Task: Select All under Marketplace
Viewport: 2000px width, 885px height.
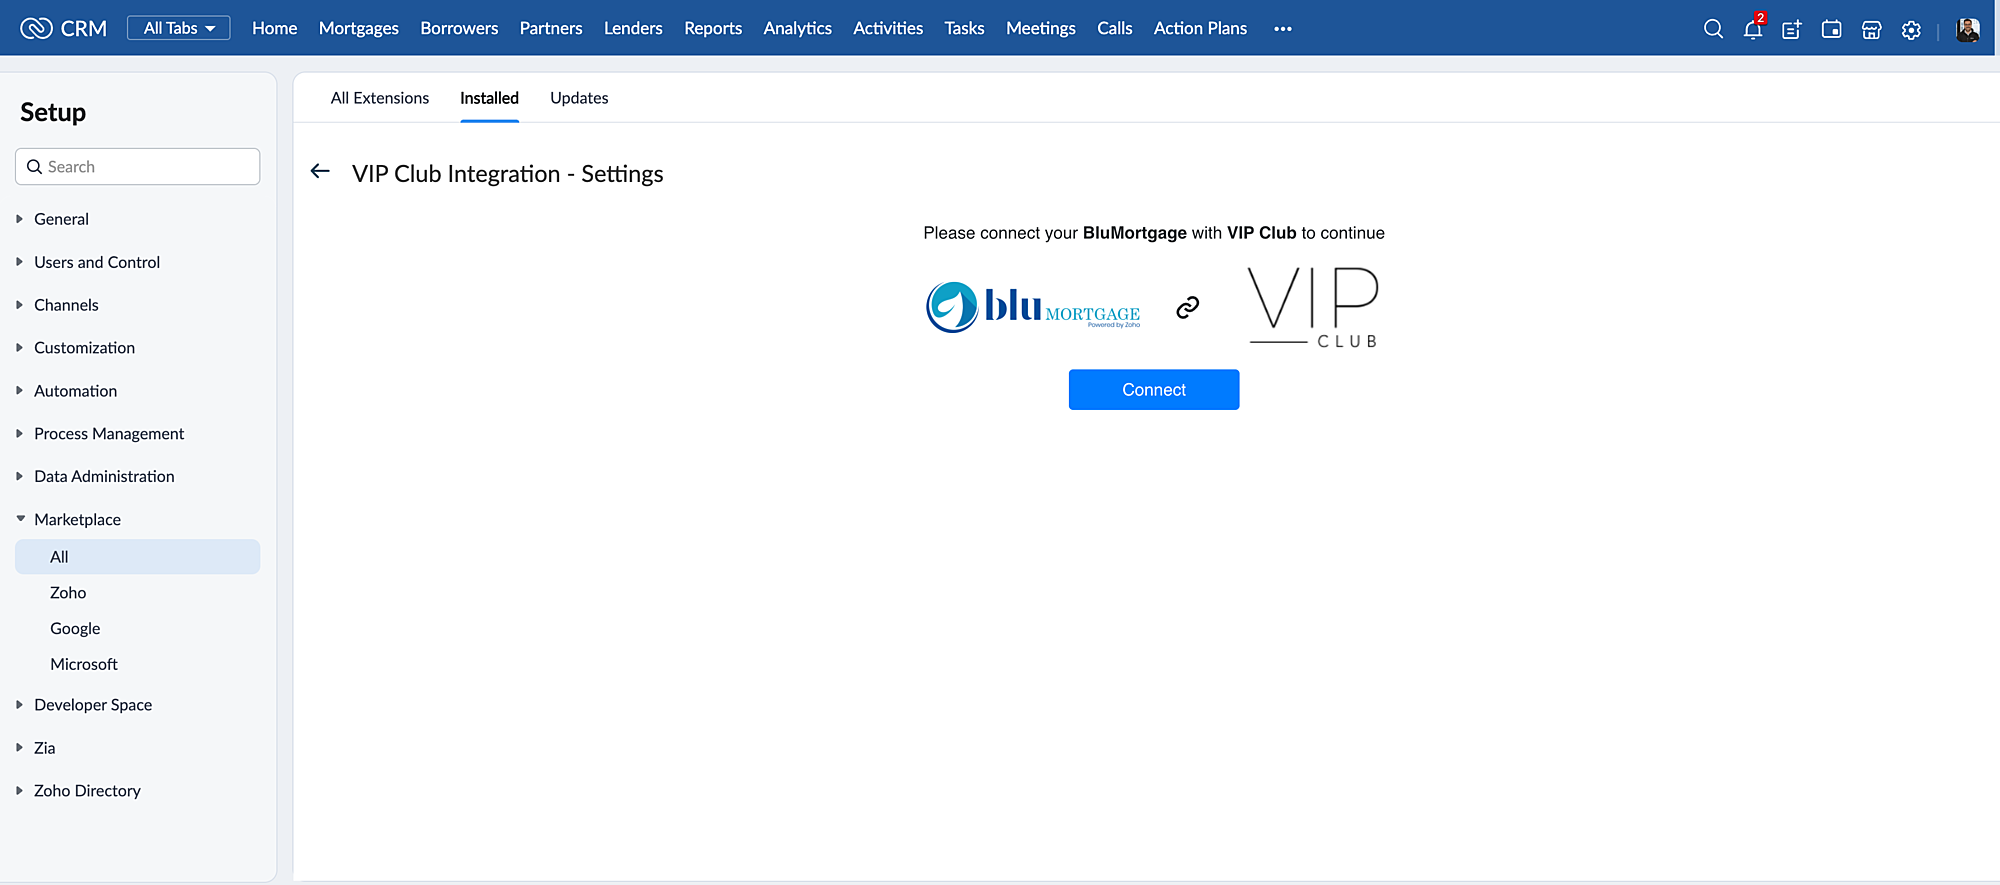Action: pos(138,557)
